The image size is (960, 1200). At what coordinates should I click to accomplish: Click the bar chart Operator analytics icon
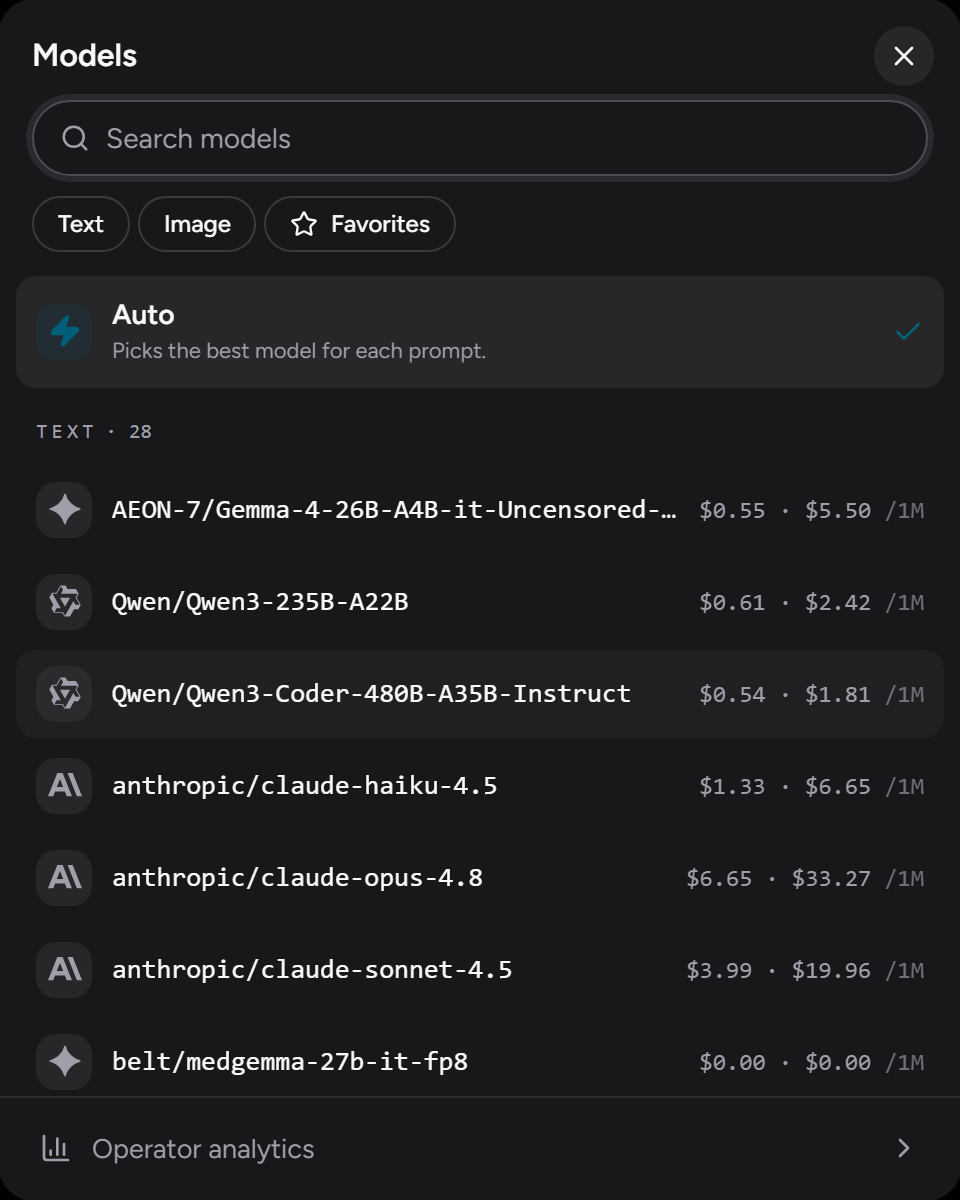55,1148
